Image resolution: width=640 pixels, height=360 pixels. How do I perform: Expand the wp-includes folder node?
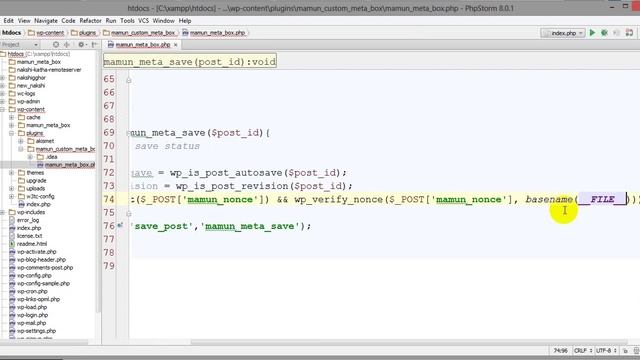pyautogui.click(x=3, y=212)
